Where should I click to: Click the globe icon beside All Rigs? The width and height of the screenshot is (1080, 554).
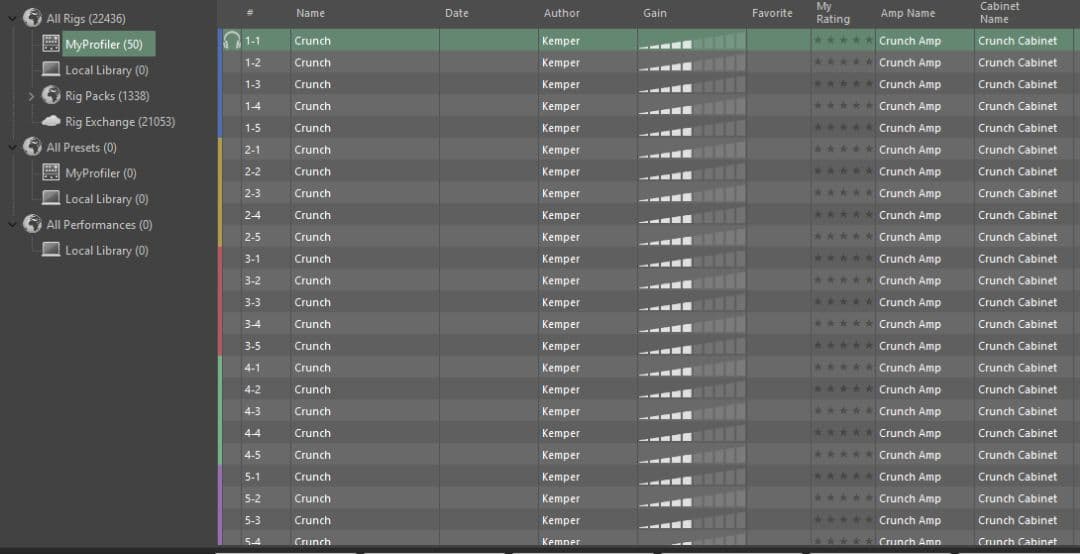pos(33,18)
